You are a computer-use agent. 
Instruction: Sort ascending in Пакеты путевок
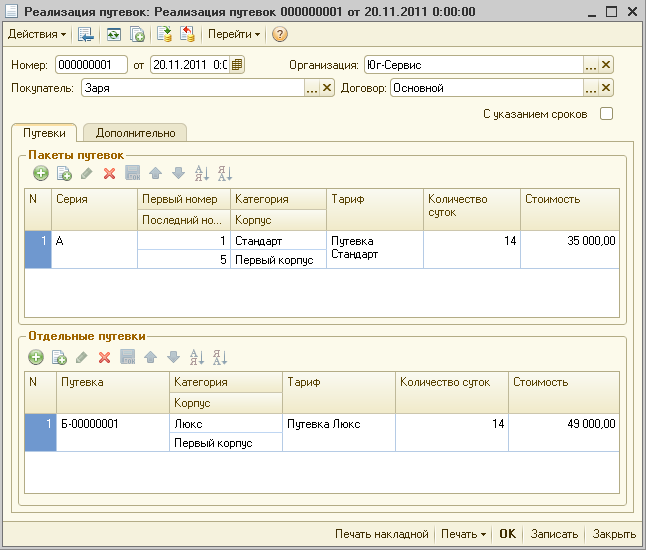(202, 173)
